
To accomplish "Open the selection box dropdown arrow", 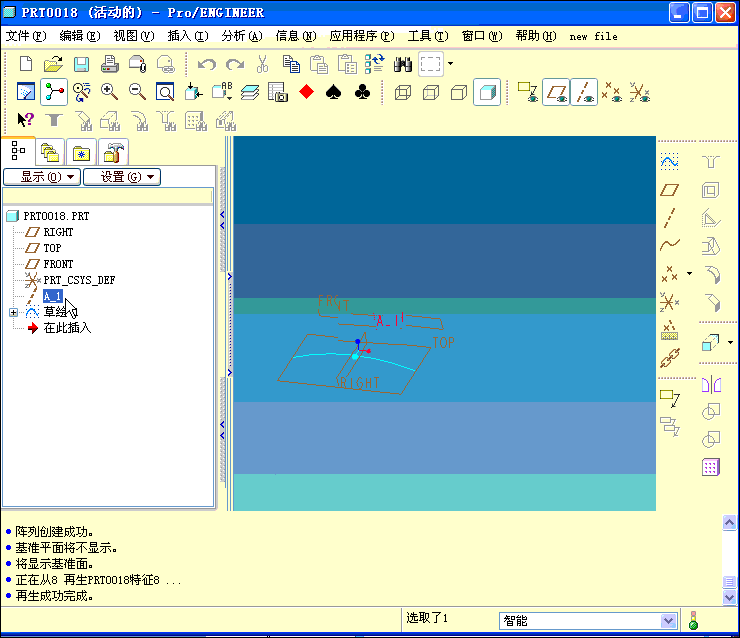I will pyautogui.click(x=451, y=64).
